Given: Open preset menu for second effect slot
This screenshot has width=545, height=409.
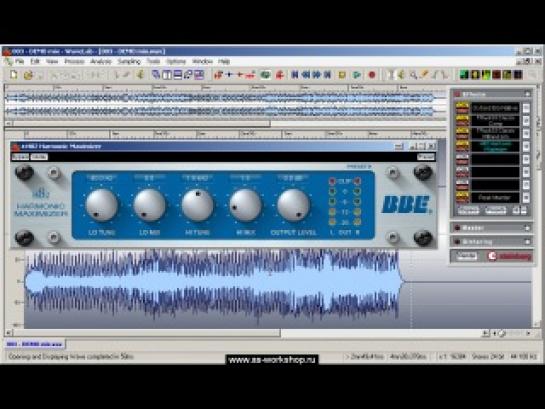Looking at the screenshot, I should click(x=526, y=121).
